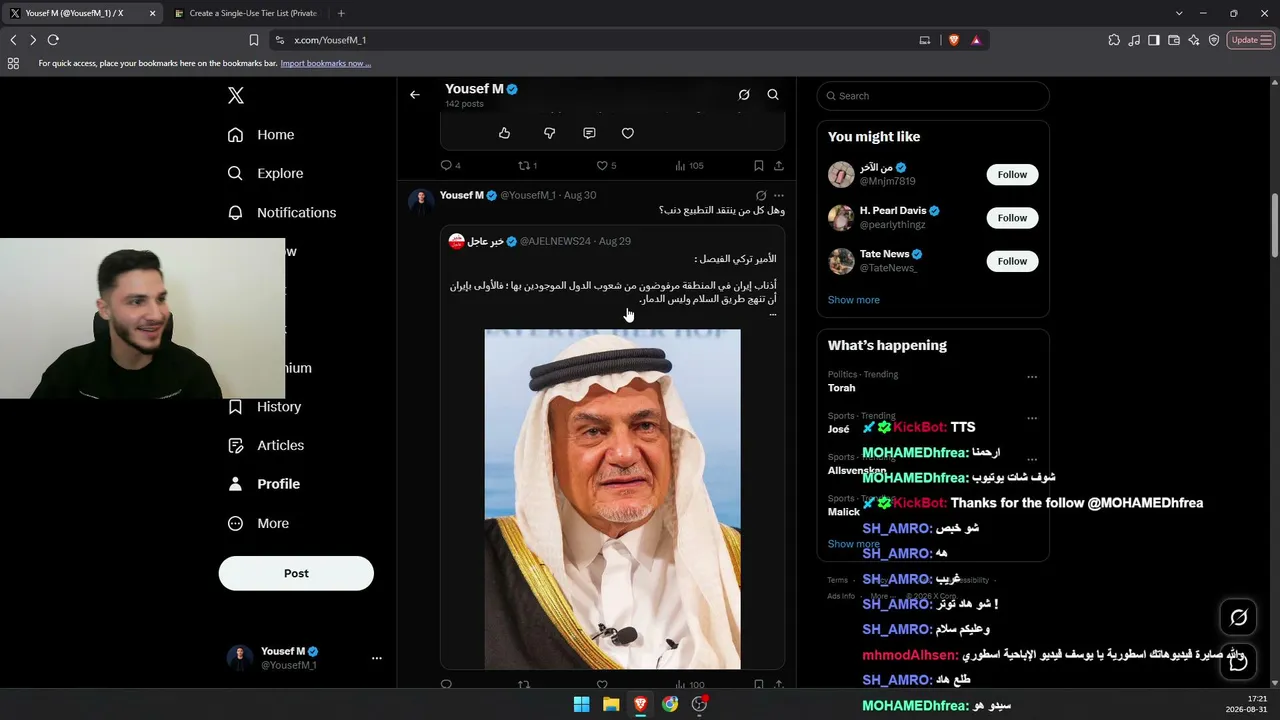Open a new browser tab
The height and width of the screenshot is (720, 1280).
(x=341, y=13)
